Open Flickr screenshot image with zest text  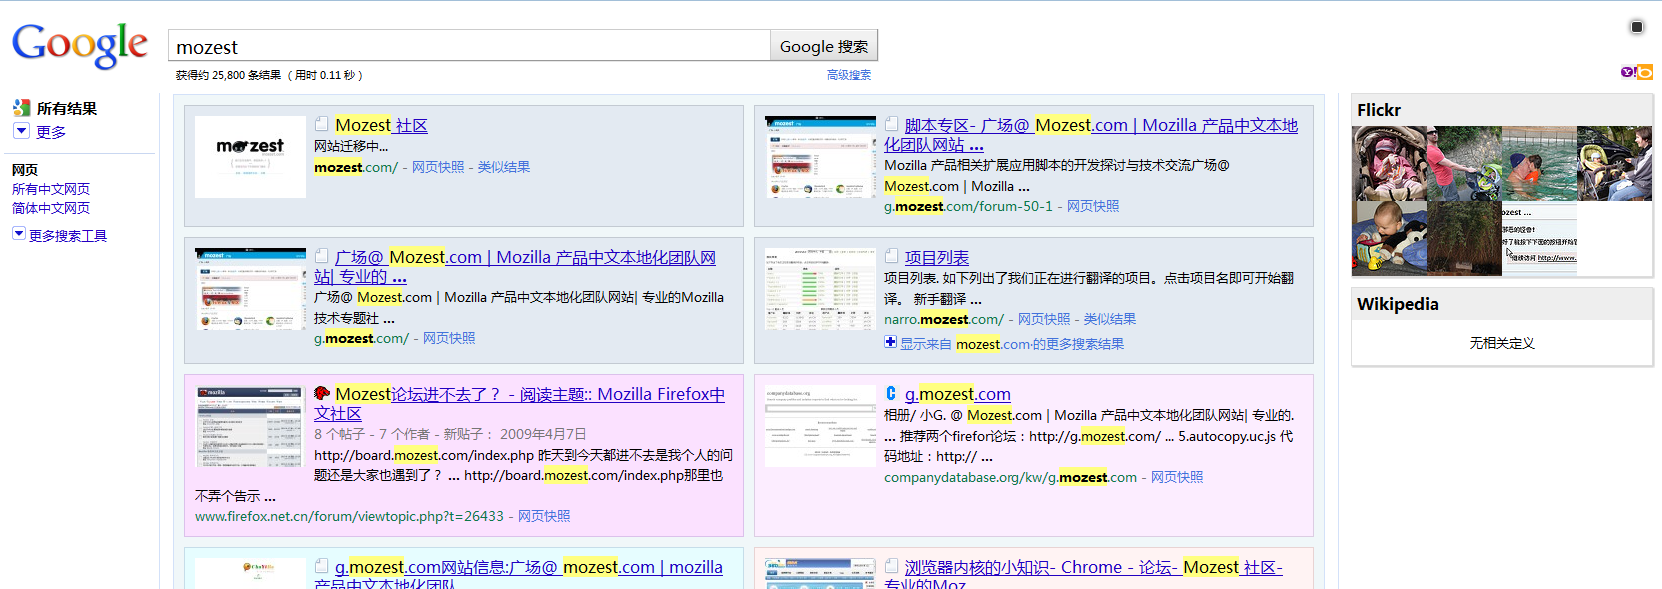(x=1539, y=238)
